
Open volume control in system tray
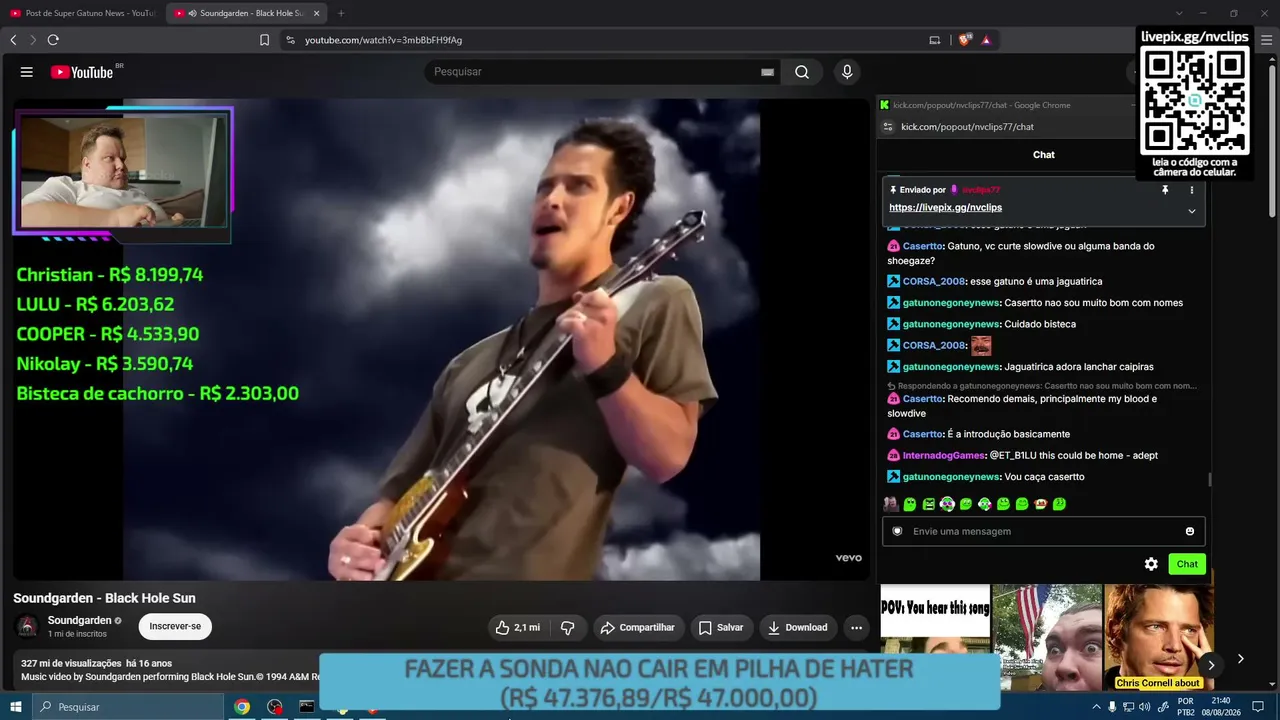pos(1144,707)
